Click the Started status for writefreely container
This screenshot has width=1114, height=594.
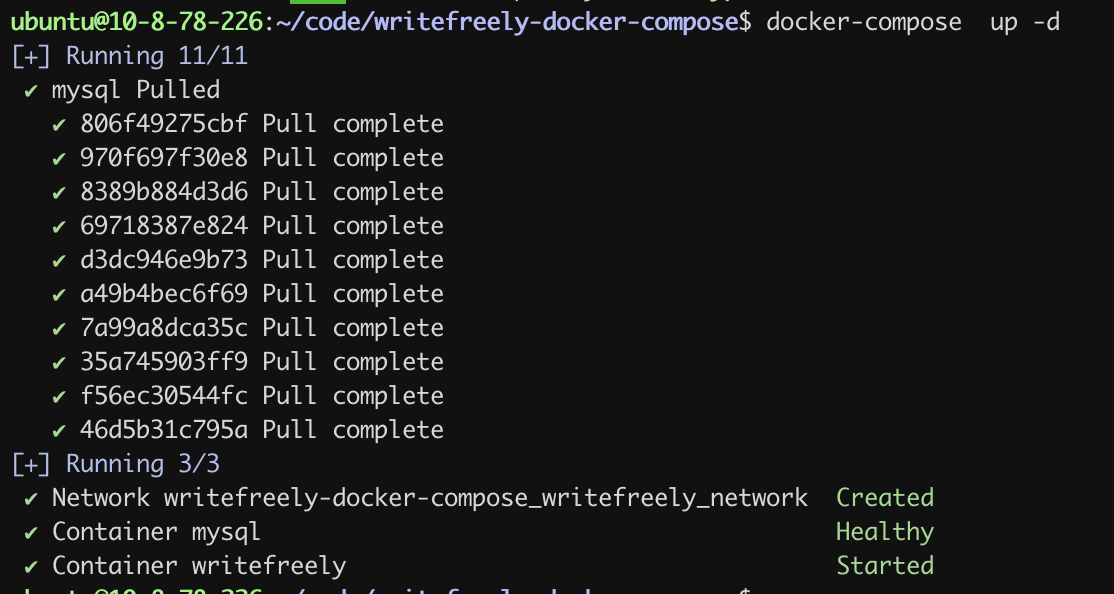click(x=884, y=566)
